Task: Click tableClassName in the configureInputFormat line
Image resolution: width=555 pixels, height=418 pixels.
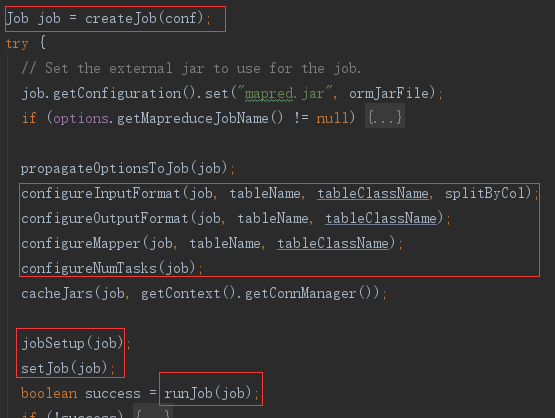Action: coord(373,193)
